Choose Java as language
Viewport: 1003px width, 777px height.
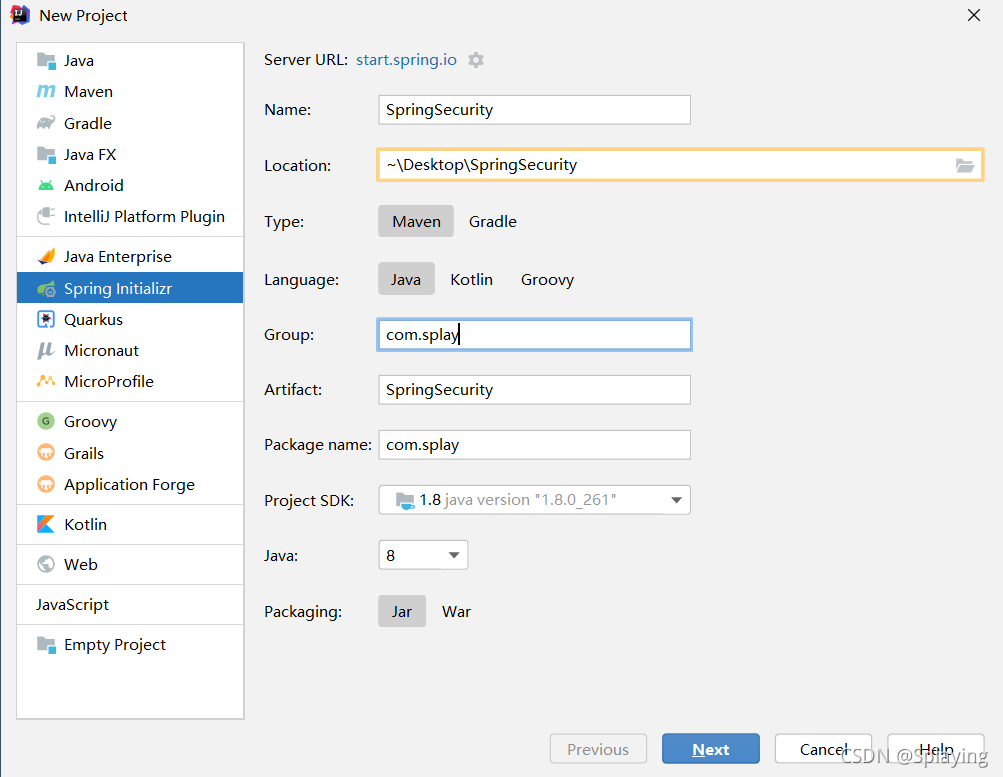(406, 279)
